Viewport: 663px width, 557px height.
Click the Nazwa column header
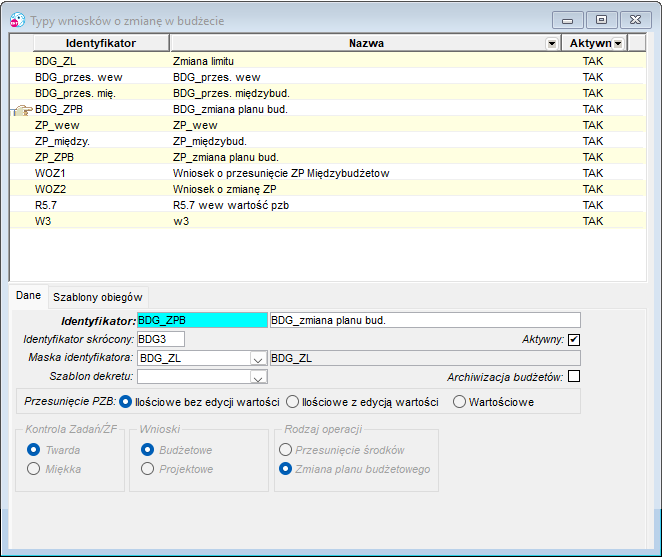coord(366,43)
